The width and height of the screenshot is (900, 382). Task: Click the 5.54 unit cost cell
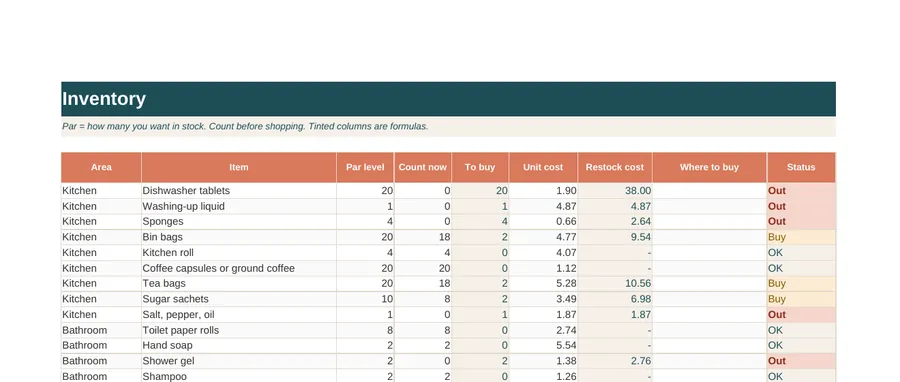click(543, 345)
